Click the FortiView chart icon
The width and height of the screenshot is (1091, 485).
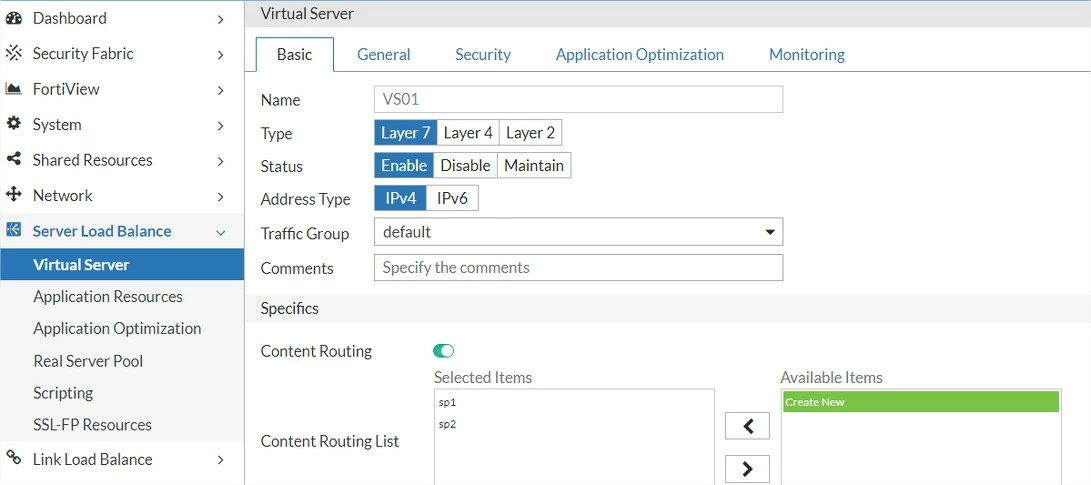(x=13, y=89)
